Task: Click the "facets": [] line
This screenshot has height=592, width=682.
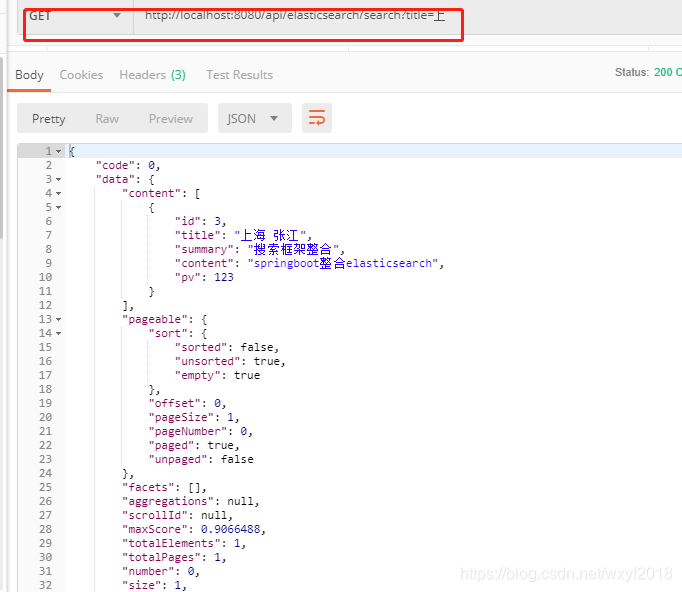Action: point(164,487)
